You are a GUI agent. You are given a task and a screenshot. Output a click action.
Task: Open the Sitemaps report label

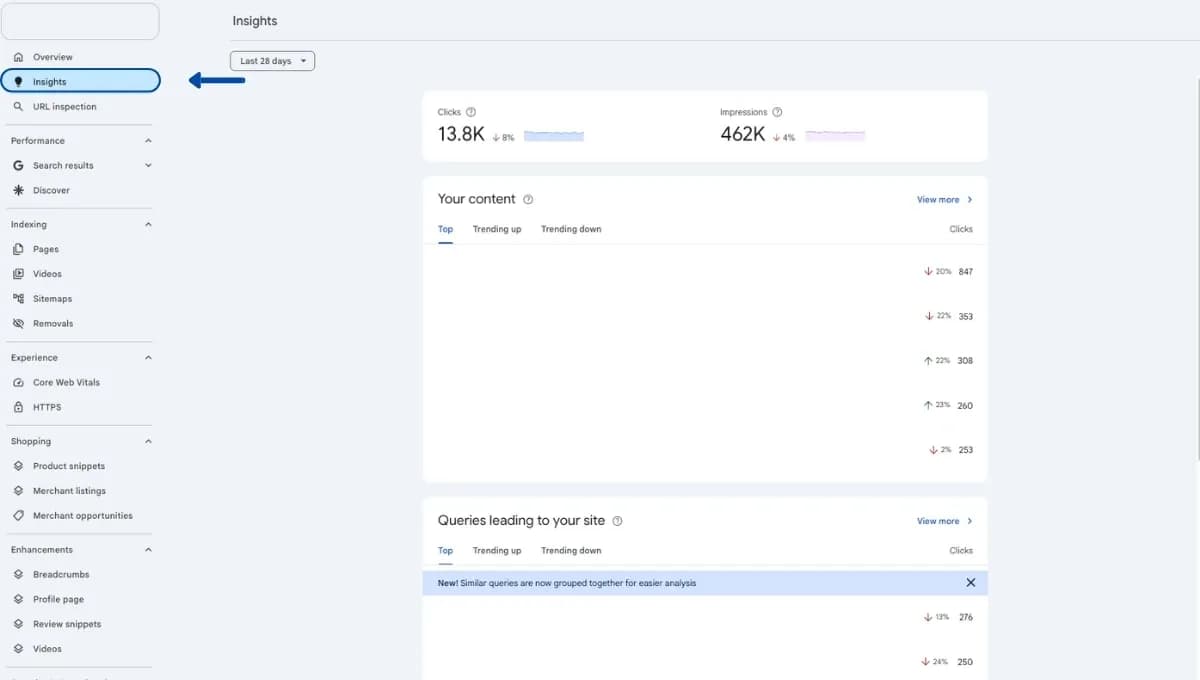tap(52, 299)
